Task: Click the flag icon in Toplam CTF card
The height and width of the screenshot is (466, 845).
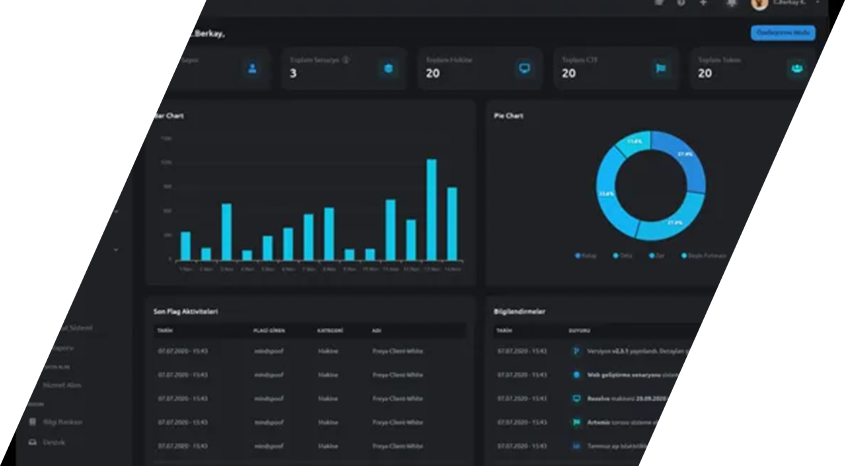Action: click(x=661, y=68)
